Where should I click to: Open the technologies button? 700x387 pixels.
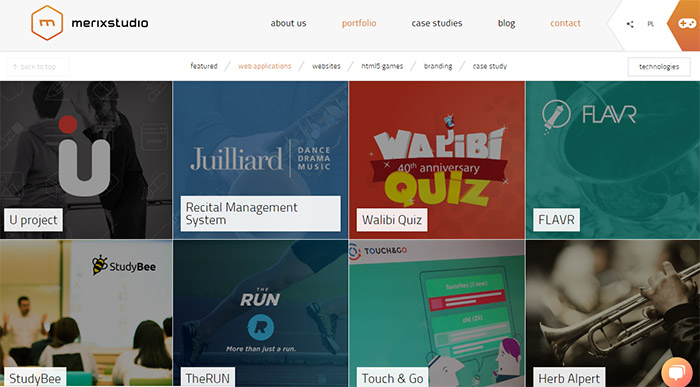click(659, 67)
